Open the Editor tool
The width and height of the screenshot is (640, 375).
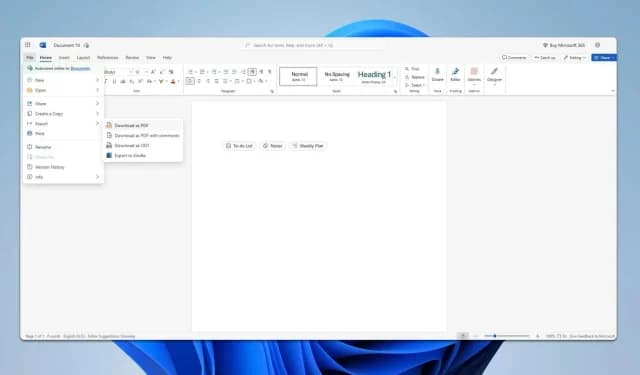coord(456,75)
